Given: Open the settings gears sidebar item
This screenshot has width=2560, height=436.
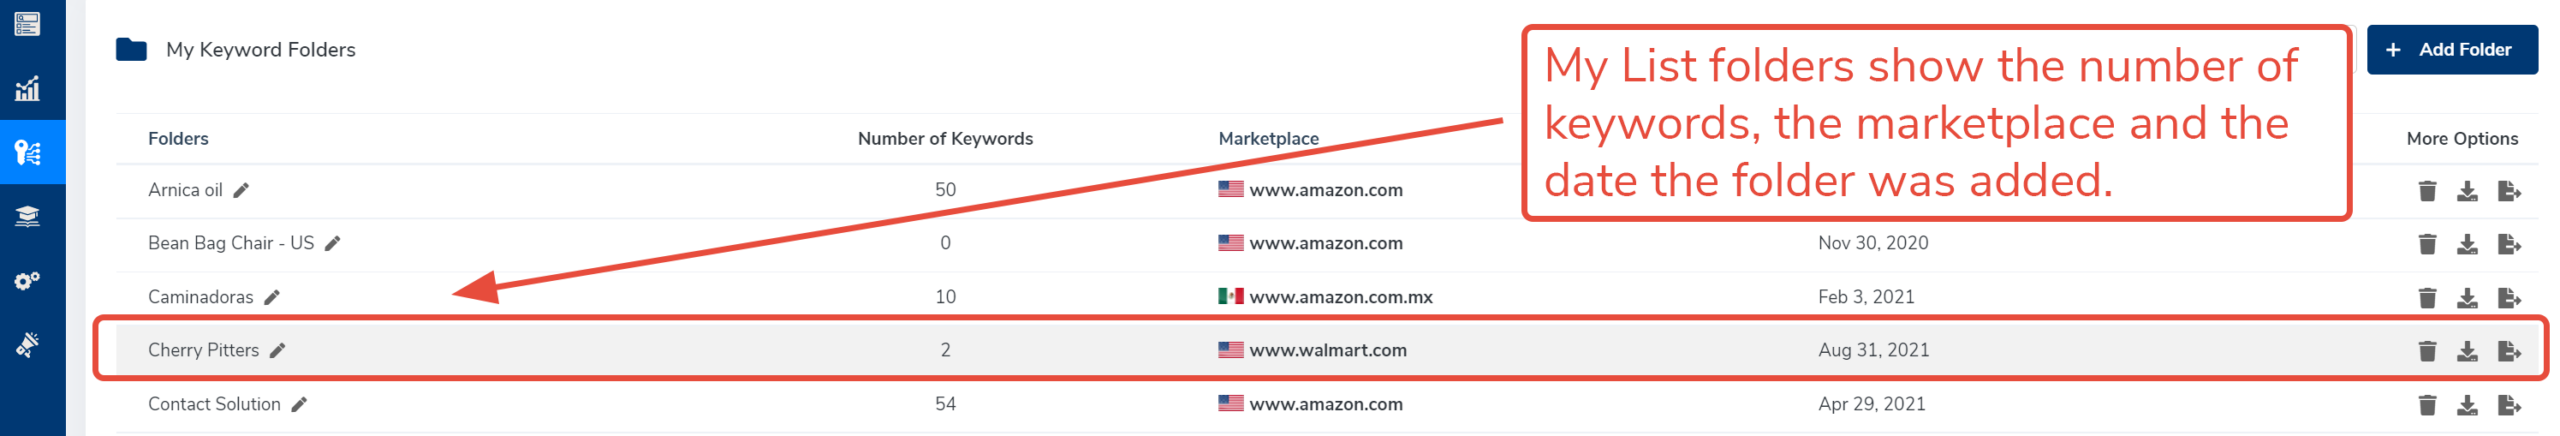Looking at the screenshot, I should pos(28,280).
